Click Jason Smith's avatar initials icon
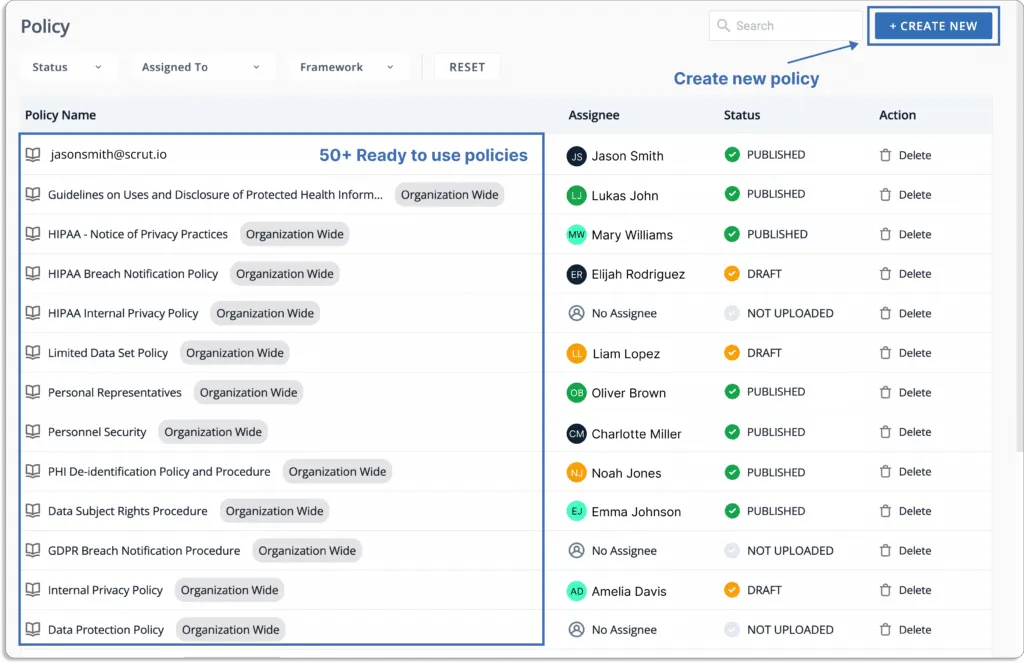The height and width of the screenshot is (663, 1024). point(577,155)
